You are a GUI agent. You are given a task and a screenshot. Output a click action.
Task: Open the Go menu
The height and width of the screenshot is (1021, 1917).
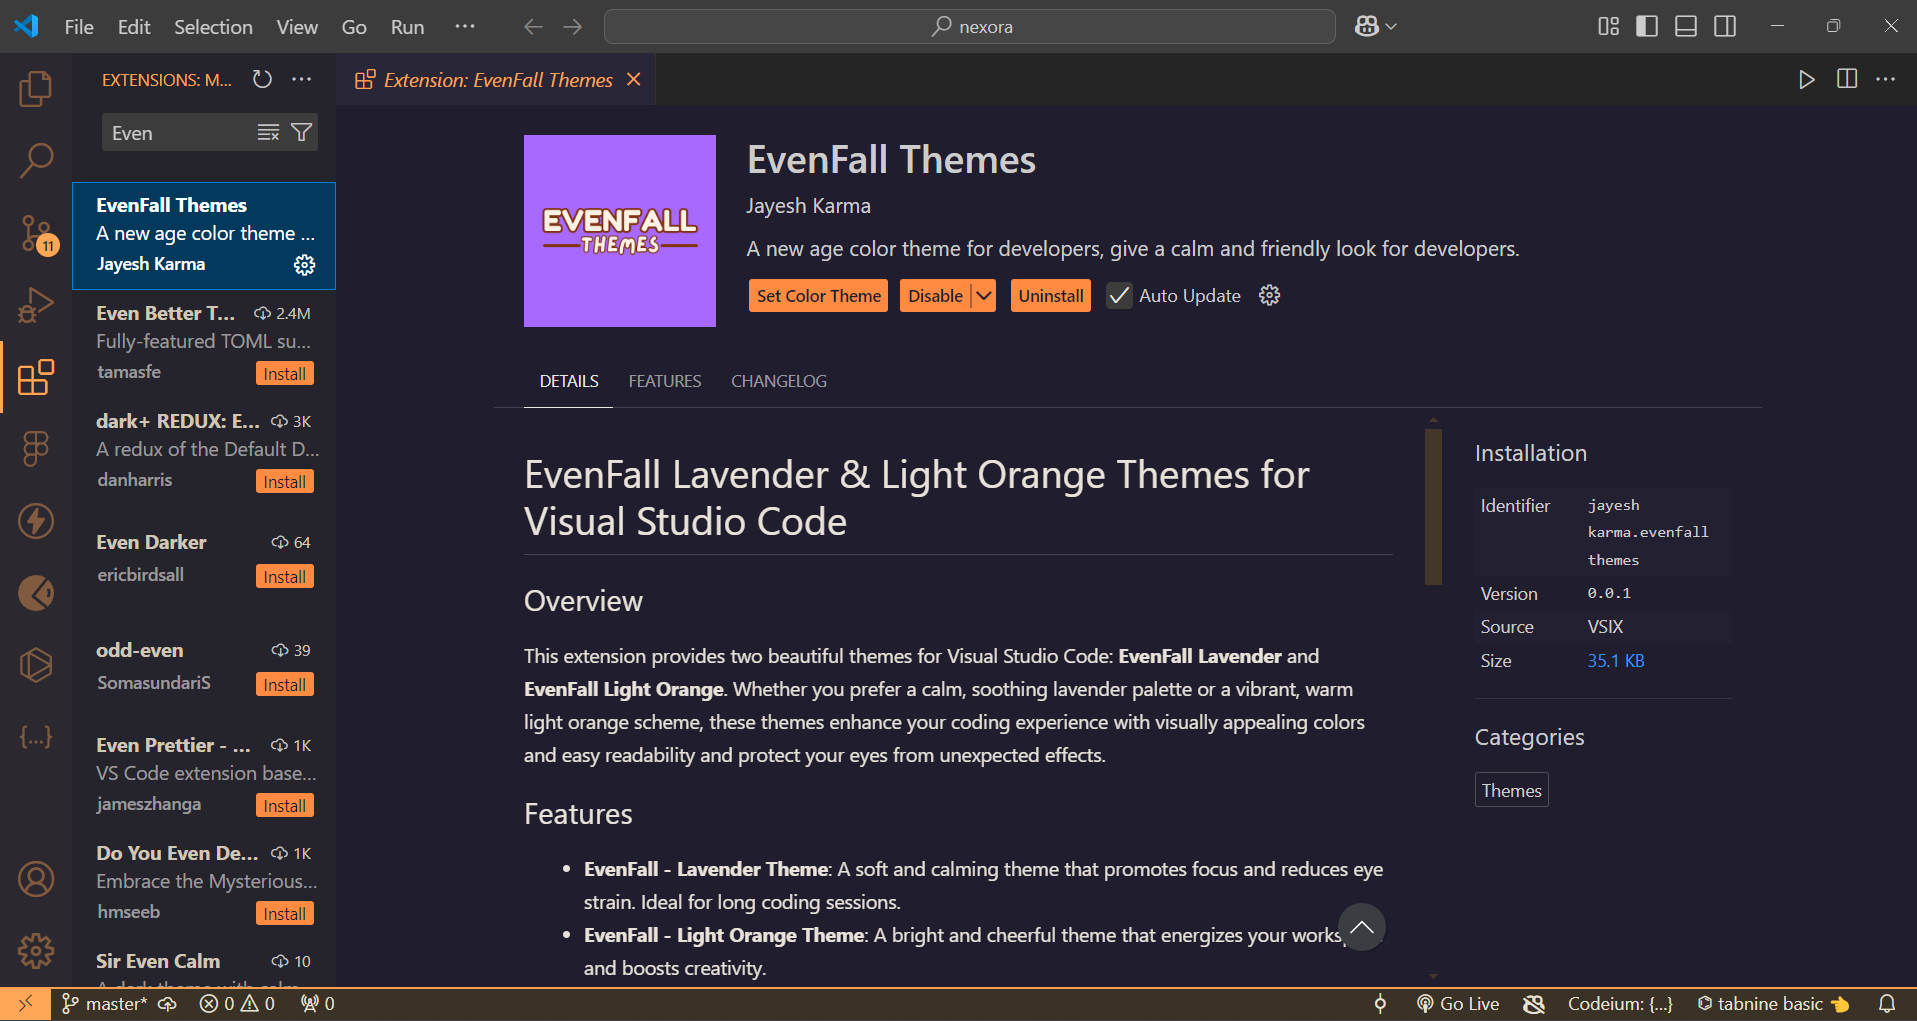[x=354, y=27]
